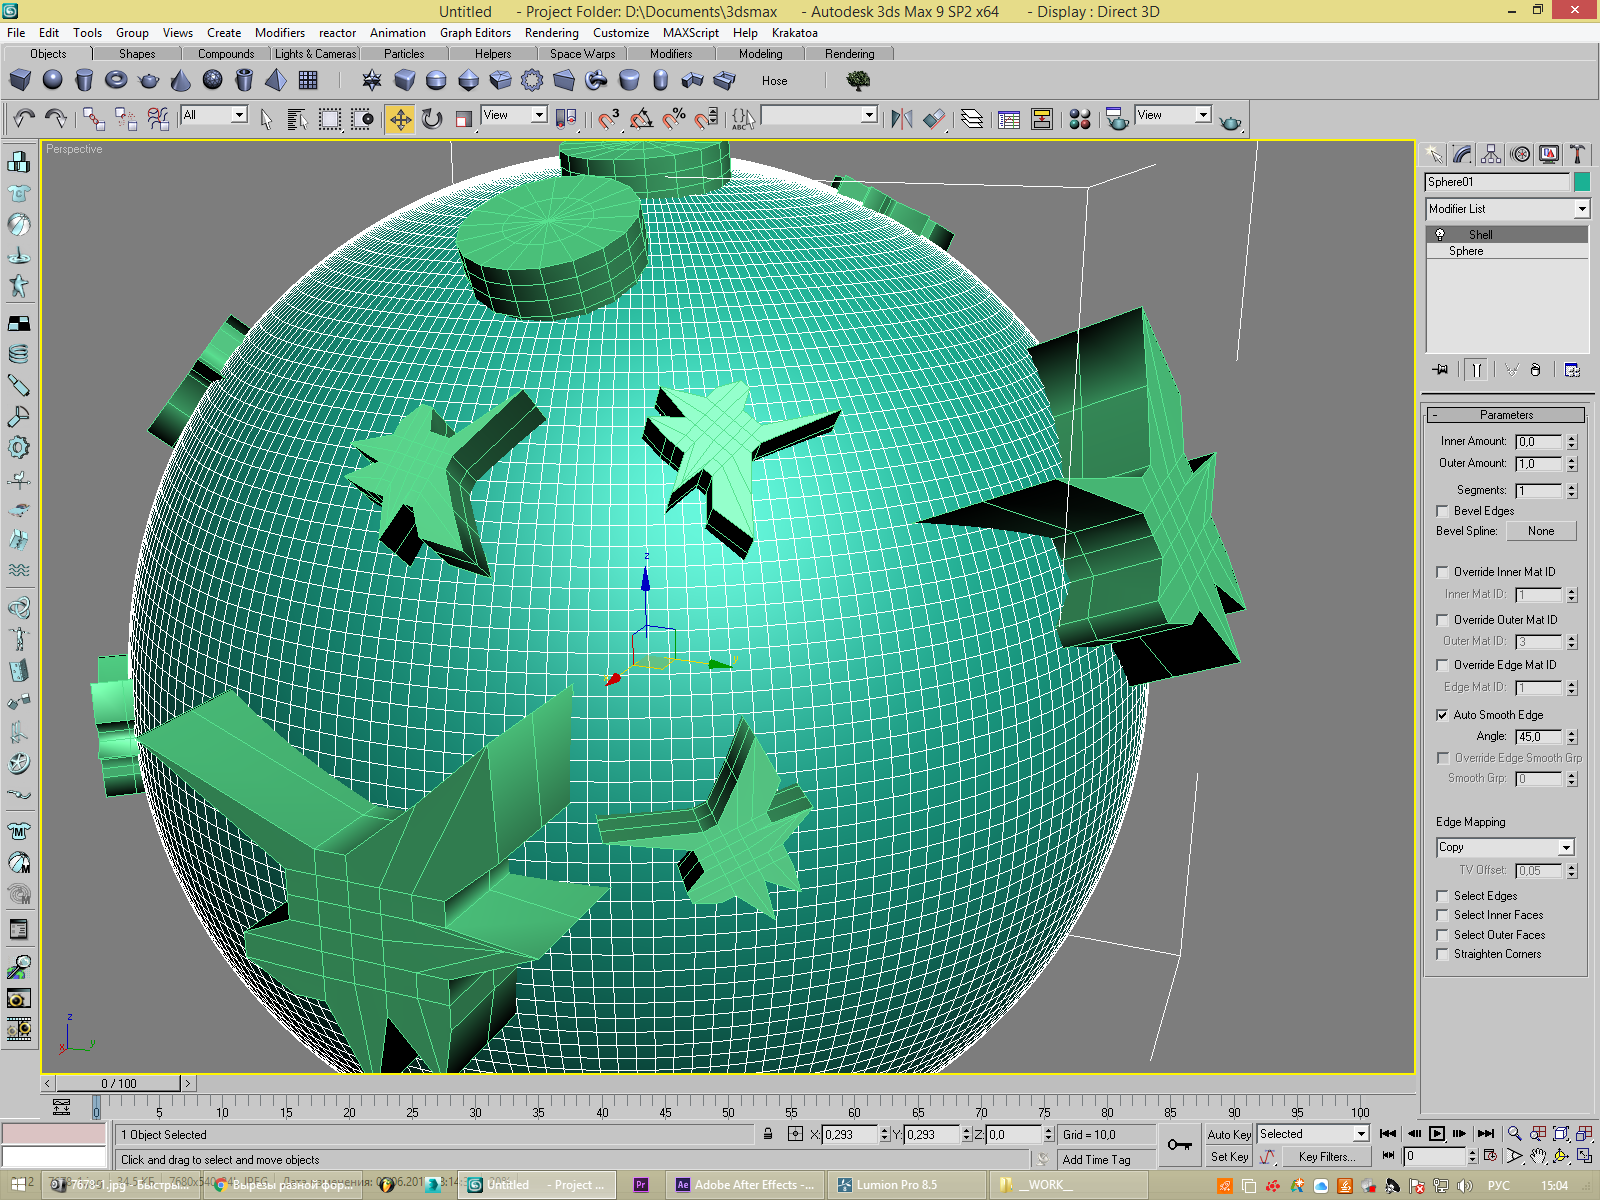Open the selection filter All dropdown
This screenshot has height=1200, width=1600.
click(x=214, y=115)
